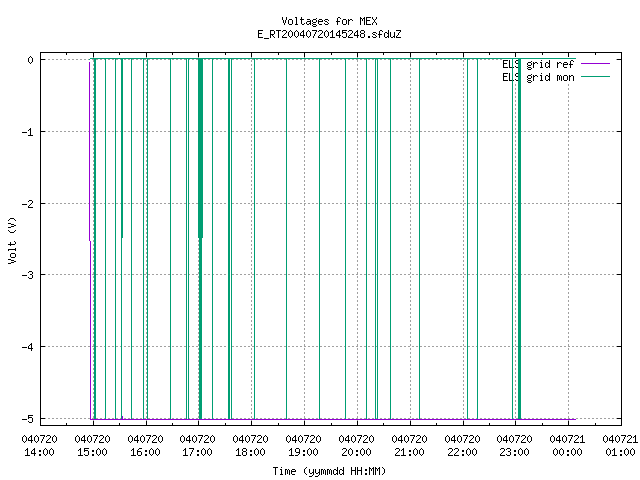The height and width of the screenshot is (480, 640).
Task: Click the y-axis tick label -2
Action: pyautogui.click(x=28, y=204)
